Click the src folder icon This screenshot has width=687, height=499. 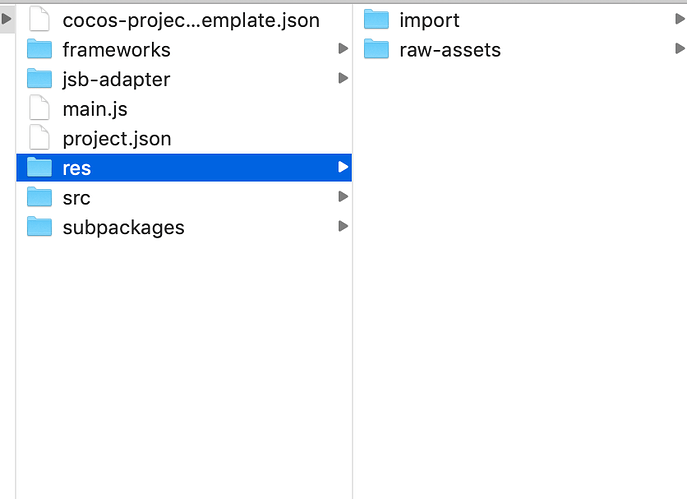[39, 198]
